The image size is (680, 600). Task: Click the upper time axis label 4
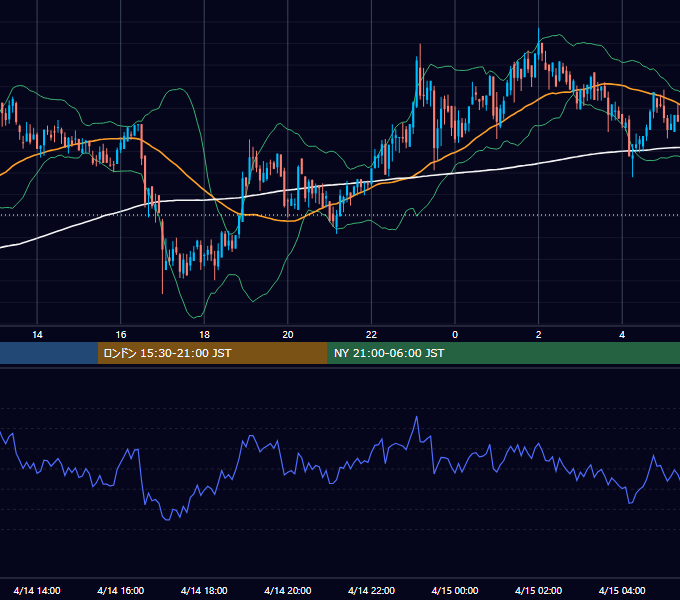pyautogui.click(x=622, y=335)
